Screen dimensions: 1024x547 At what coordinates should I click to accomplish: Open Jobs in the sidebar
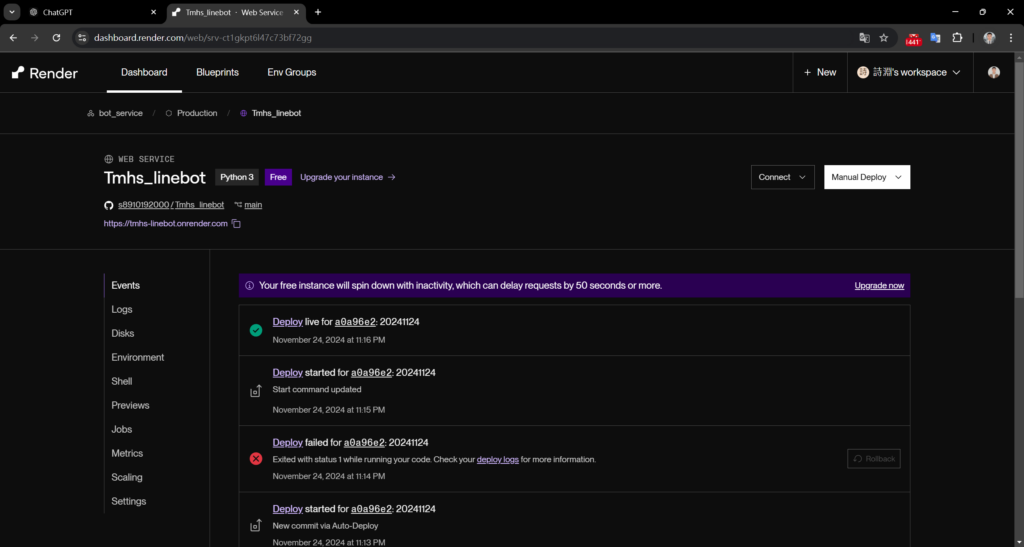[x=121, y=430]
